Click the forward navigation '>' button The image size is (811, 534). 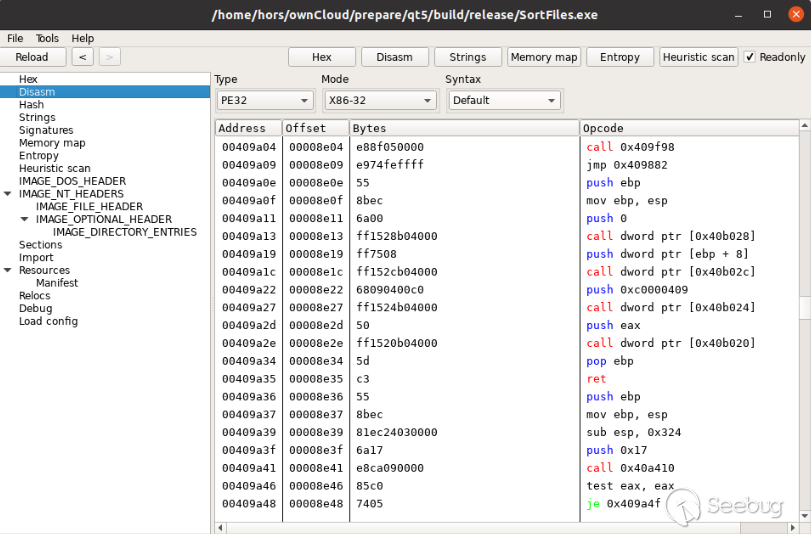(110, 57)
